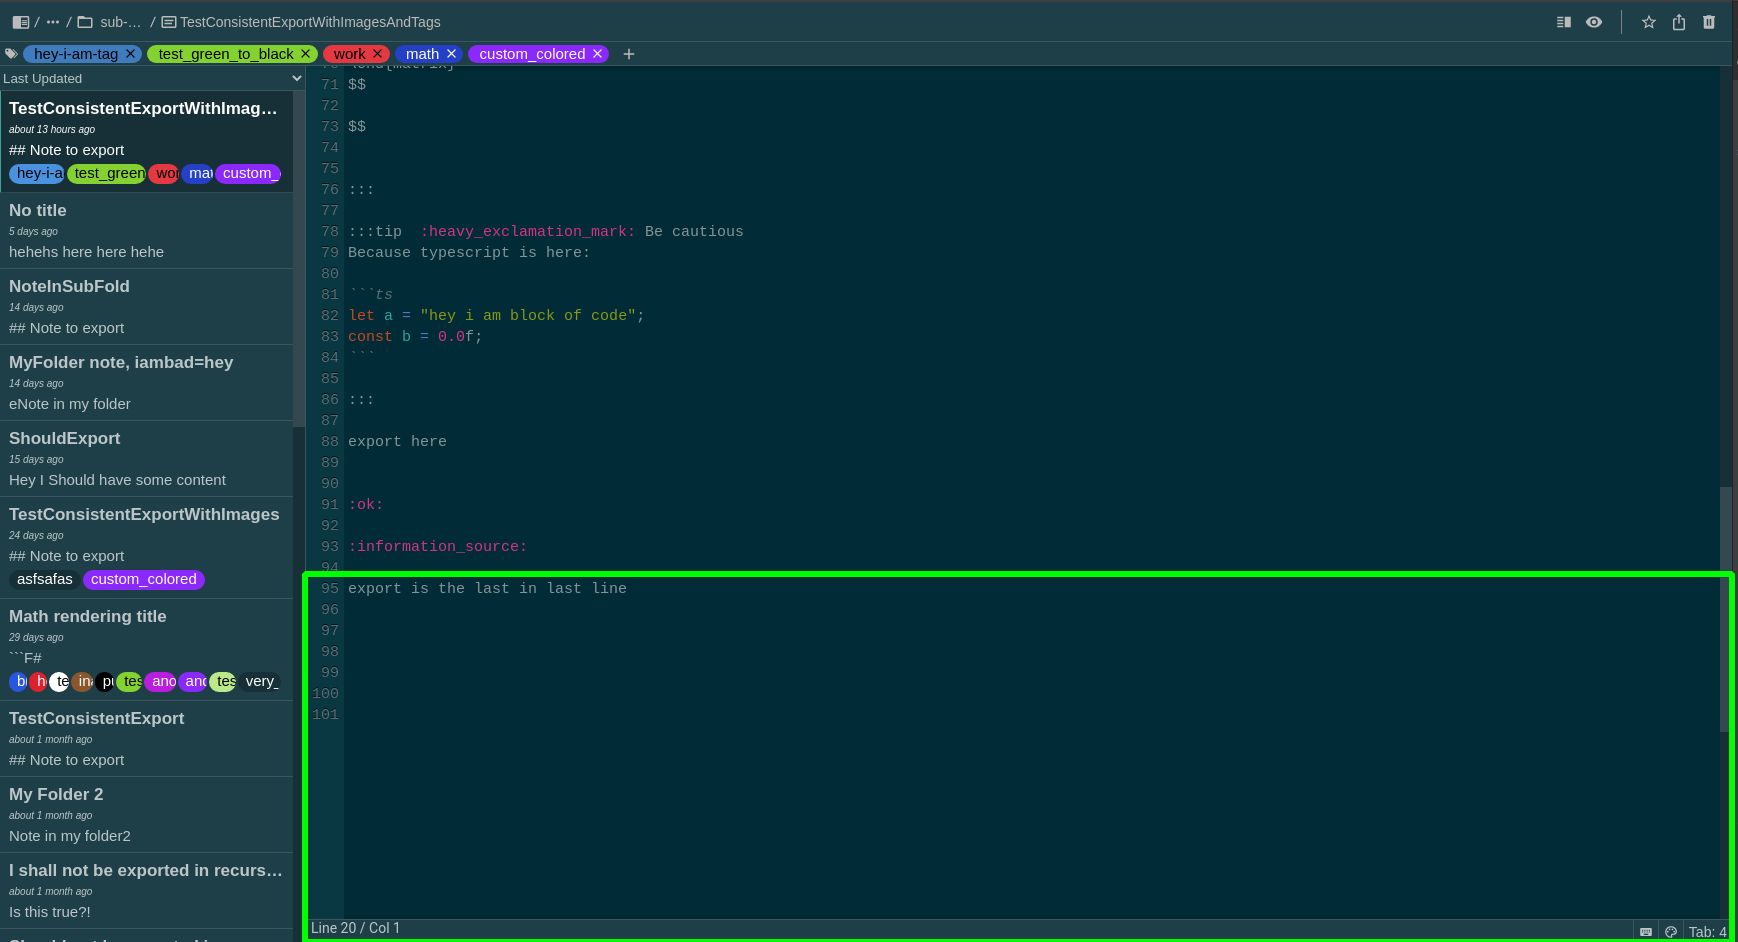
Task: Click hey-i-a tag on first note card
Action: [38, 173]
